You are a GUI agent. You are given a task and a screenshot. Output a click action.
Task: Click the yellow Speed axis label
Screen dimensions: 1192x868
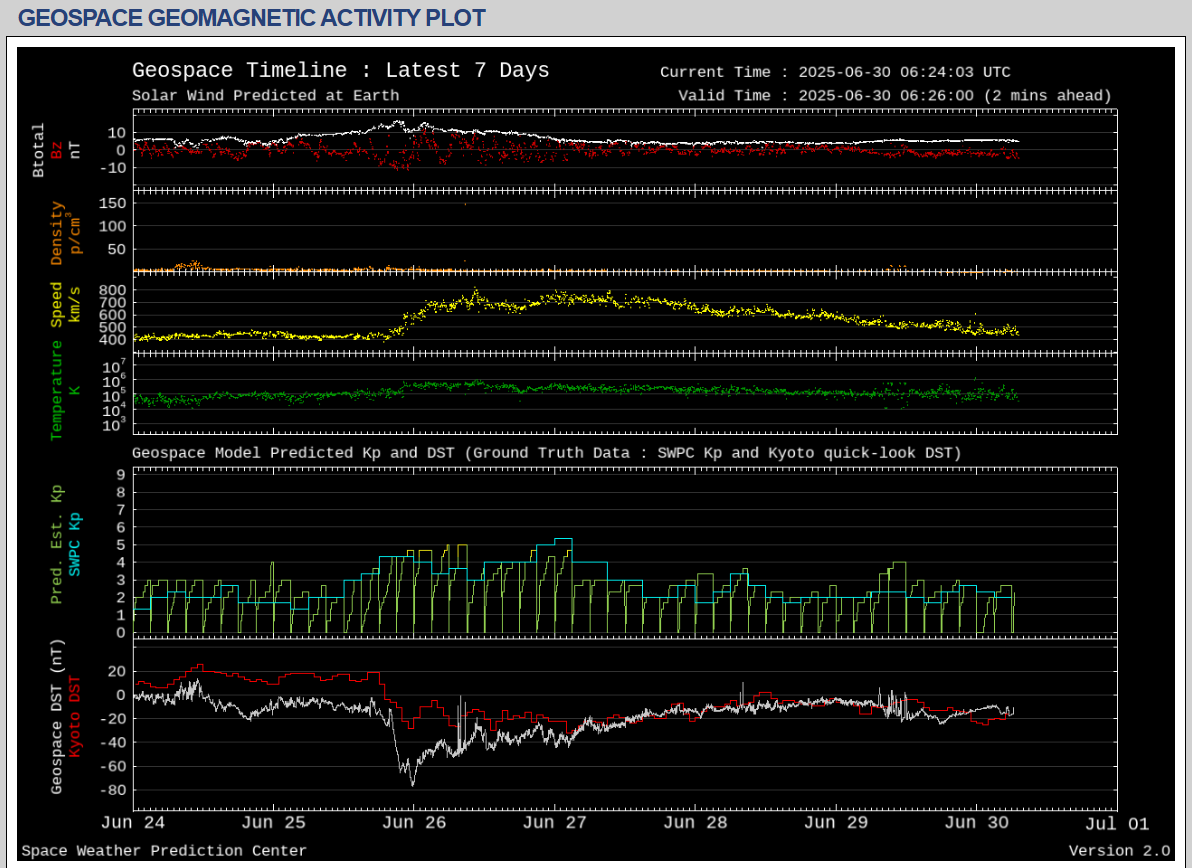click(57, 304)
